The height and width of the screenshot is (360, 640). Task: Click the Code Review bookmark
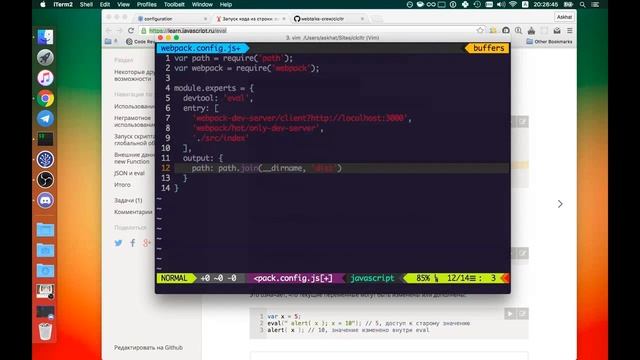140,41
